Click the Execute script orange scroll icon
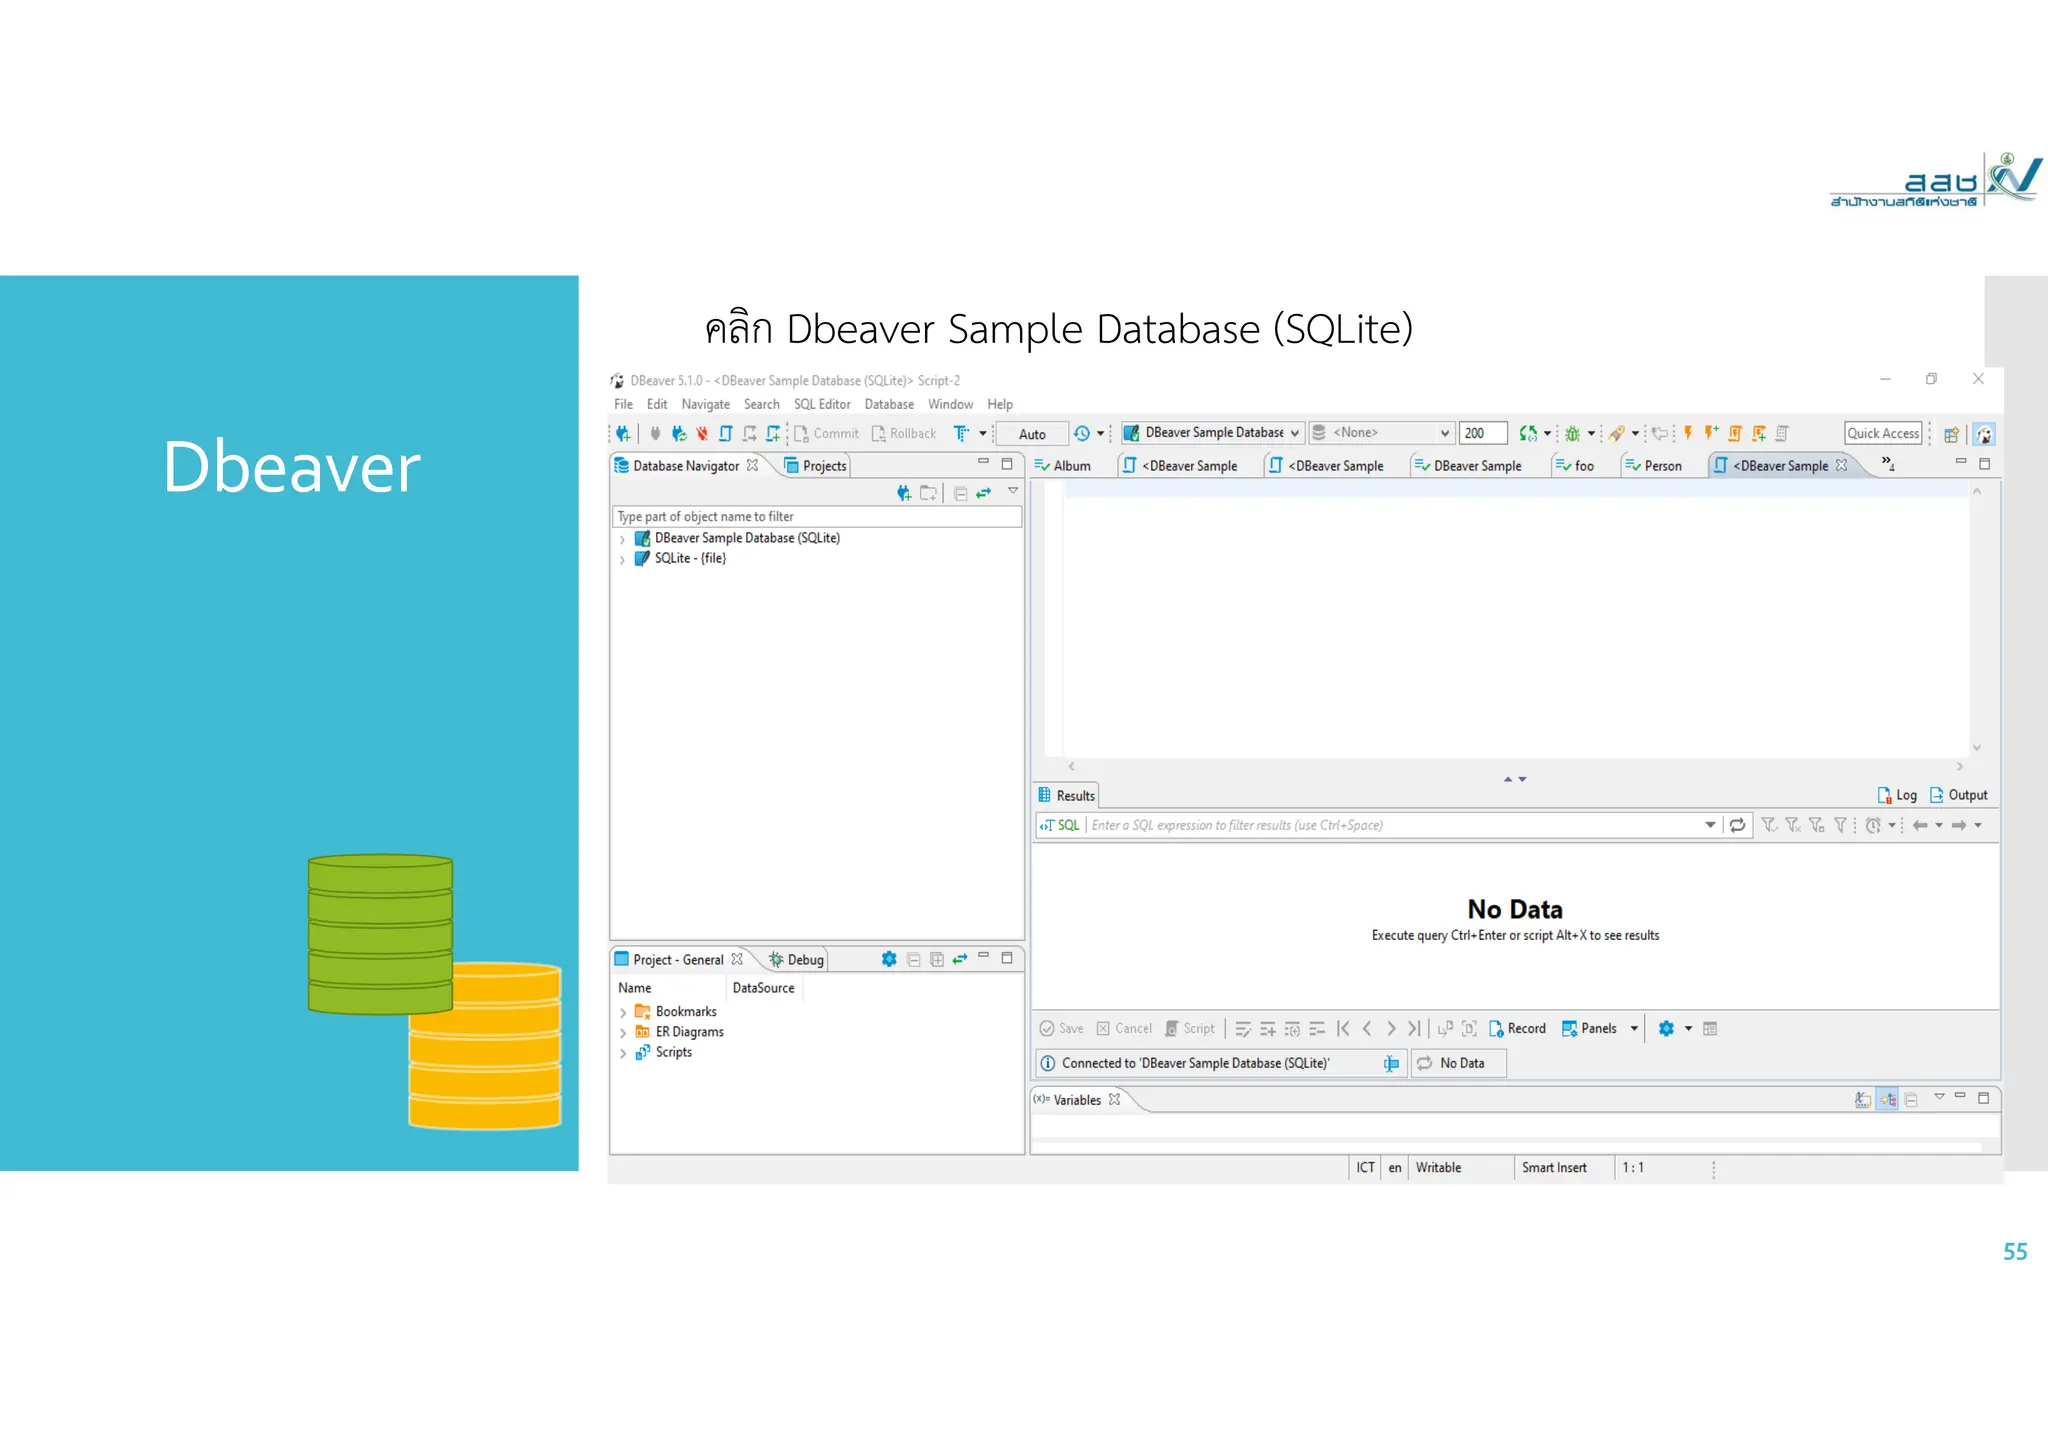Screen dimensions: 2048x1448 click(x=1735, y=433)
